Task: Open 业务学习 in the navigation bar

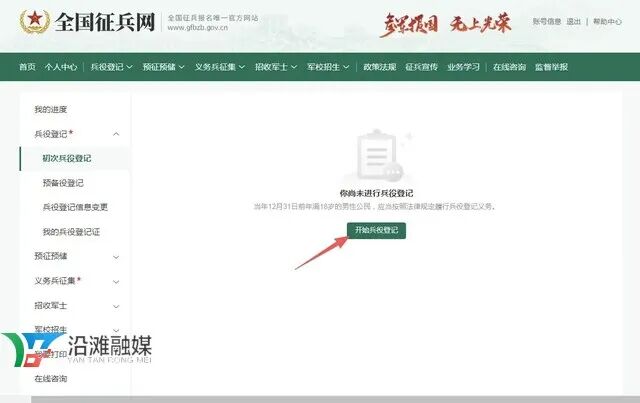Action: click(463, 67)
